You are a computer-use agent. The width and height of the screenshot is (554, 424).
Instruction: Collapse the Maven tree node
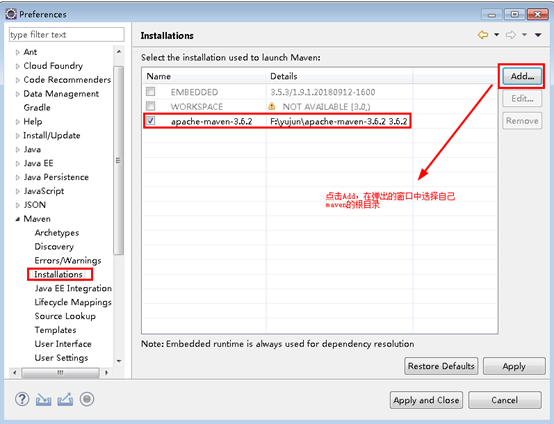click(x=17, y=219)
